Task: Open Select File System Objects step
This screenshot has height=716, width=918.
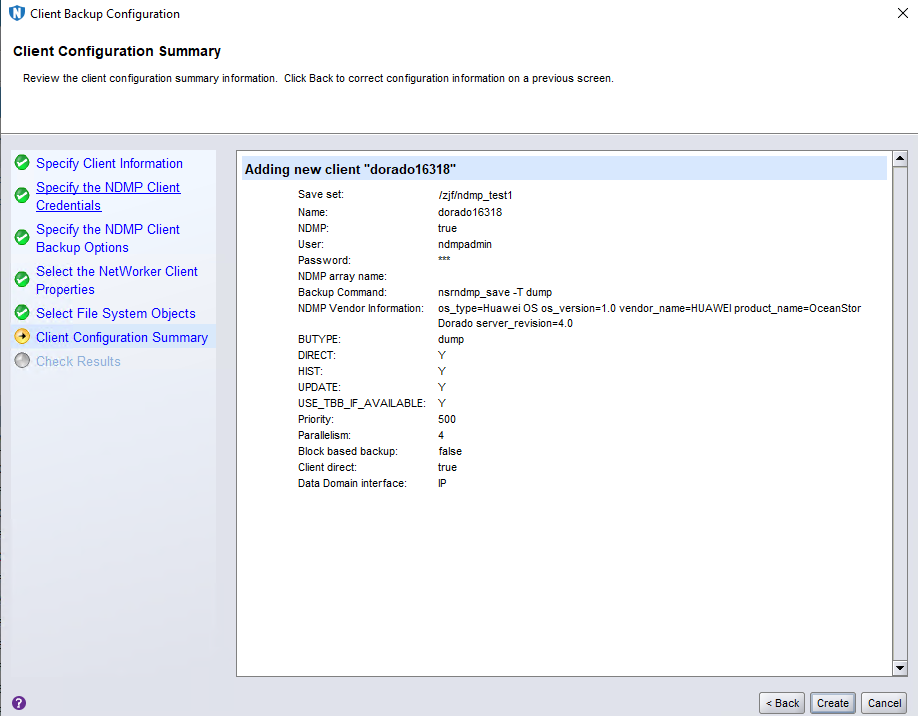Action: coord(116,313)
